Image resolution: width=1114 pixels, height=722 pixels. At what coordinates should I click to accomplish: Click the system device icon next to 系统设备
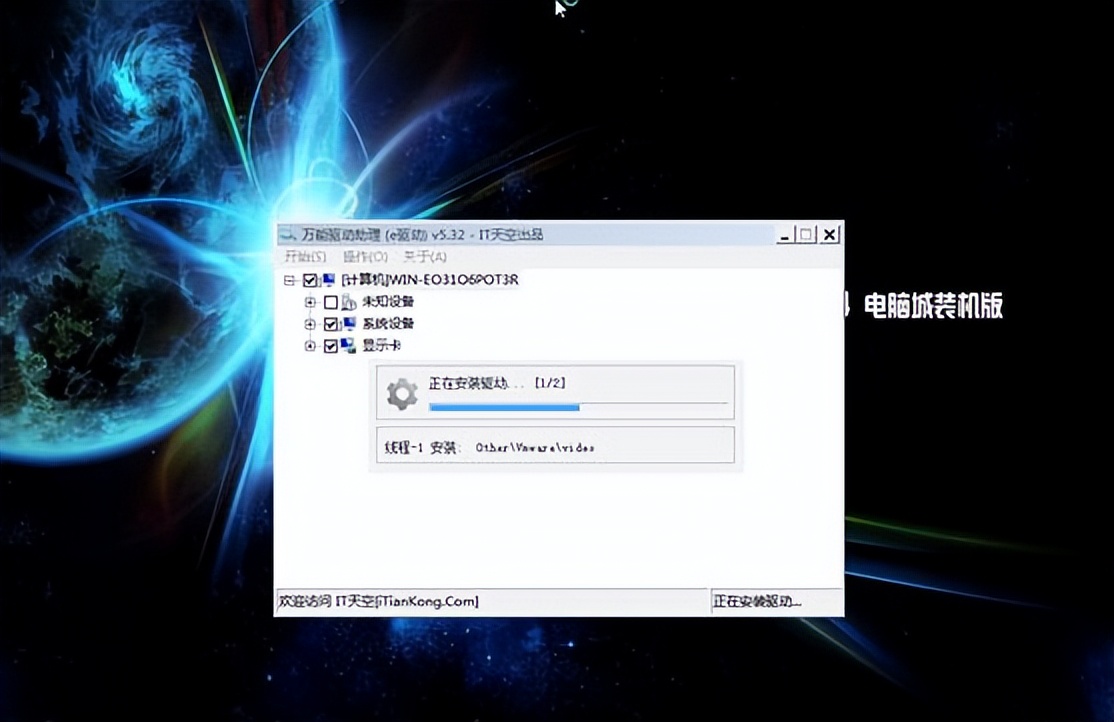(349, 324)
